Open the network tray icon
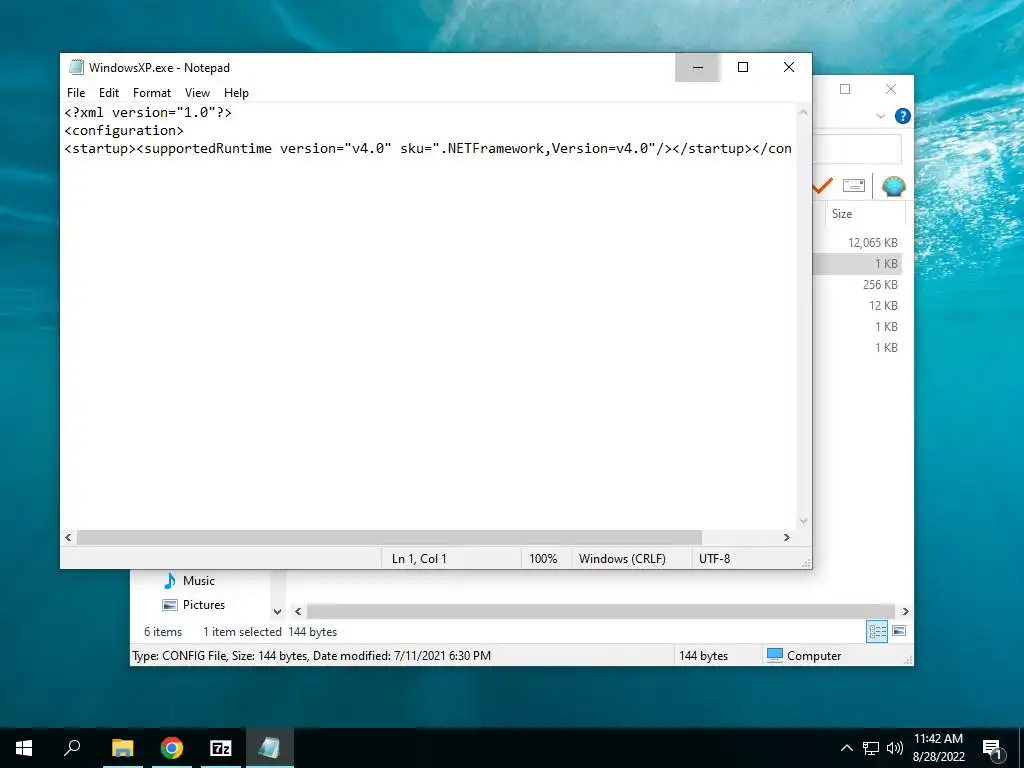 (x=871, y=748)
